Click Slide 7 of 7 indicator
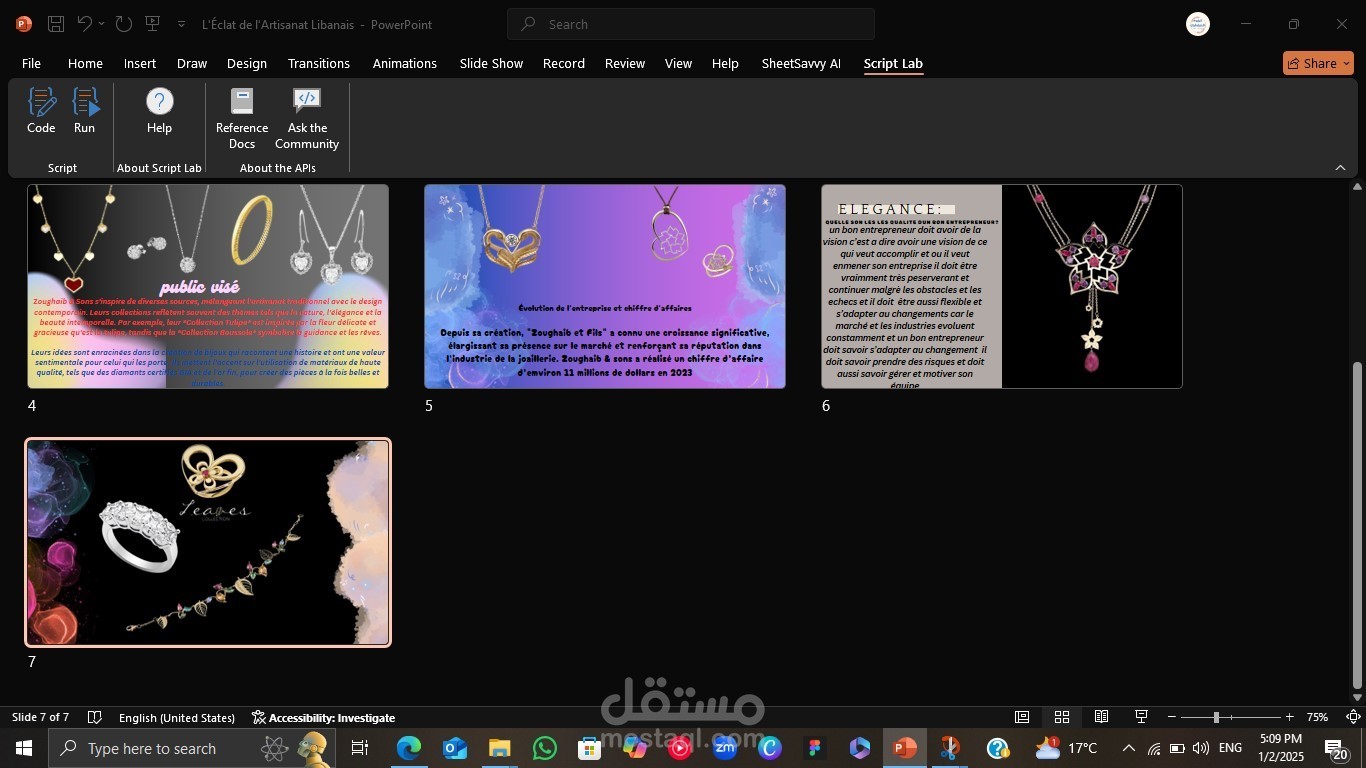The width and height of the screenshot is (1366, 768). [40, 717]
